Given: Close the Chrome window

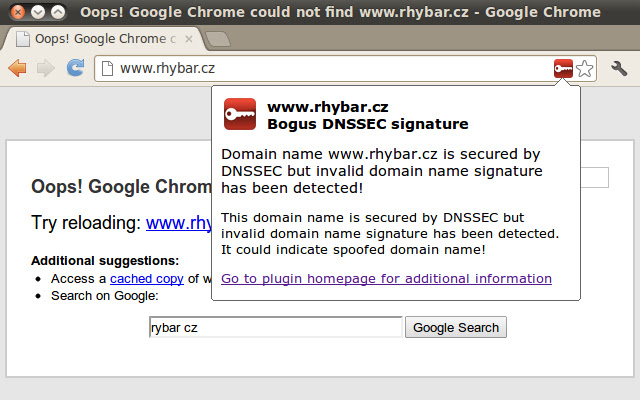Looking at the screenshot, I should (18, 12).
